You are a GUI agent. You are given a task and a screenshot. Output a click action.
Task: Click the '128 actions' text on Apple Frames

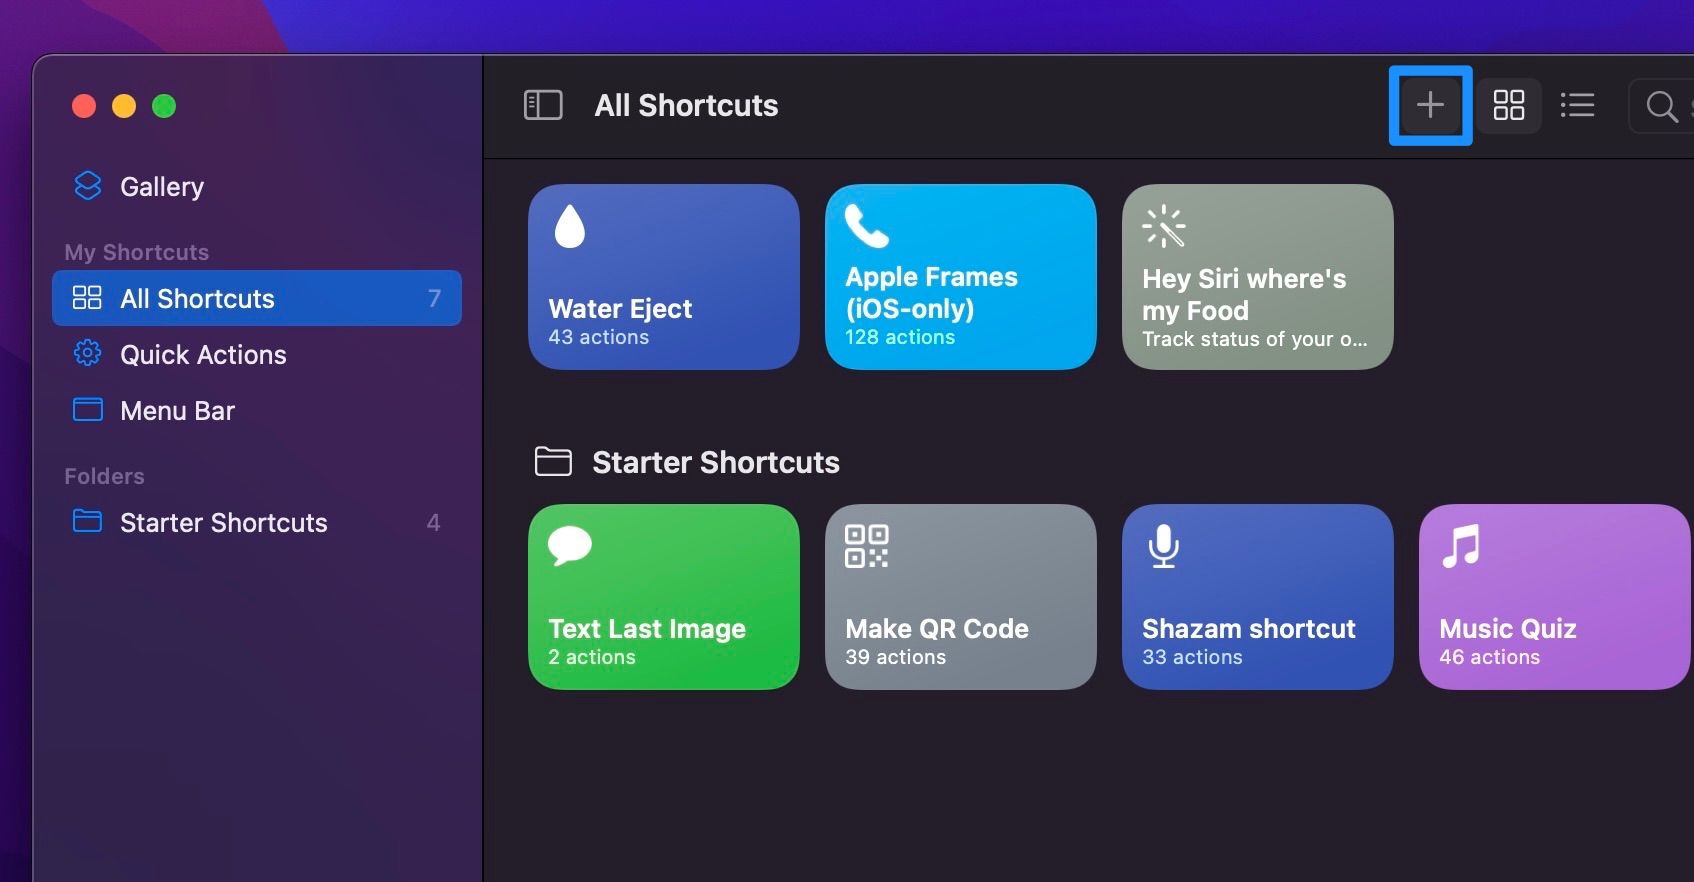[x=900, y=337]
